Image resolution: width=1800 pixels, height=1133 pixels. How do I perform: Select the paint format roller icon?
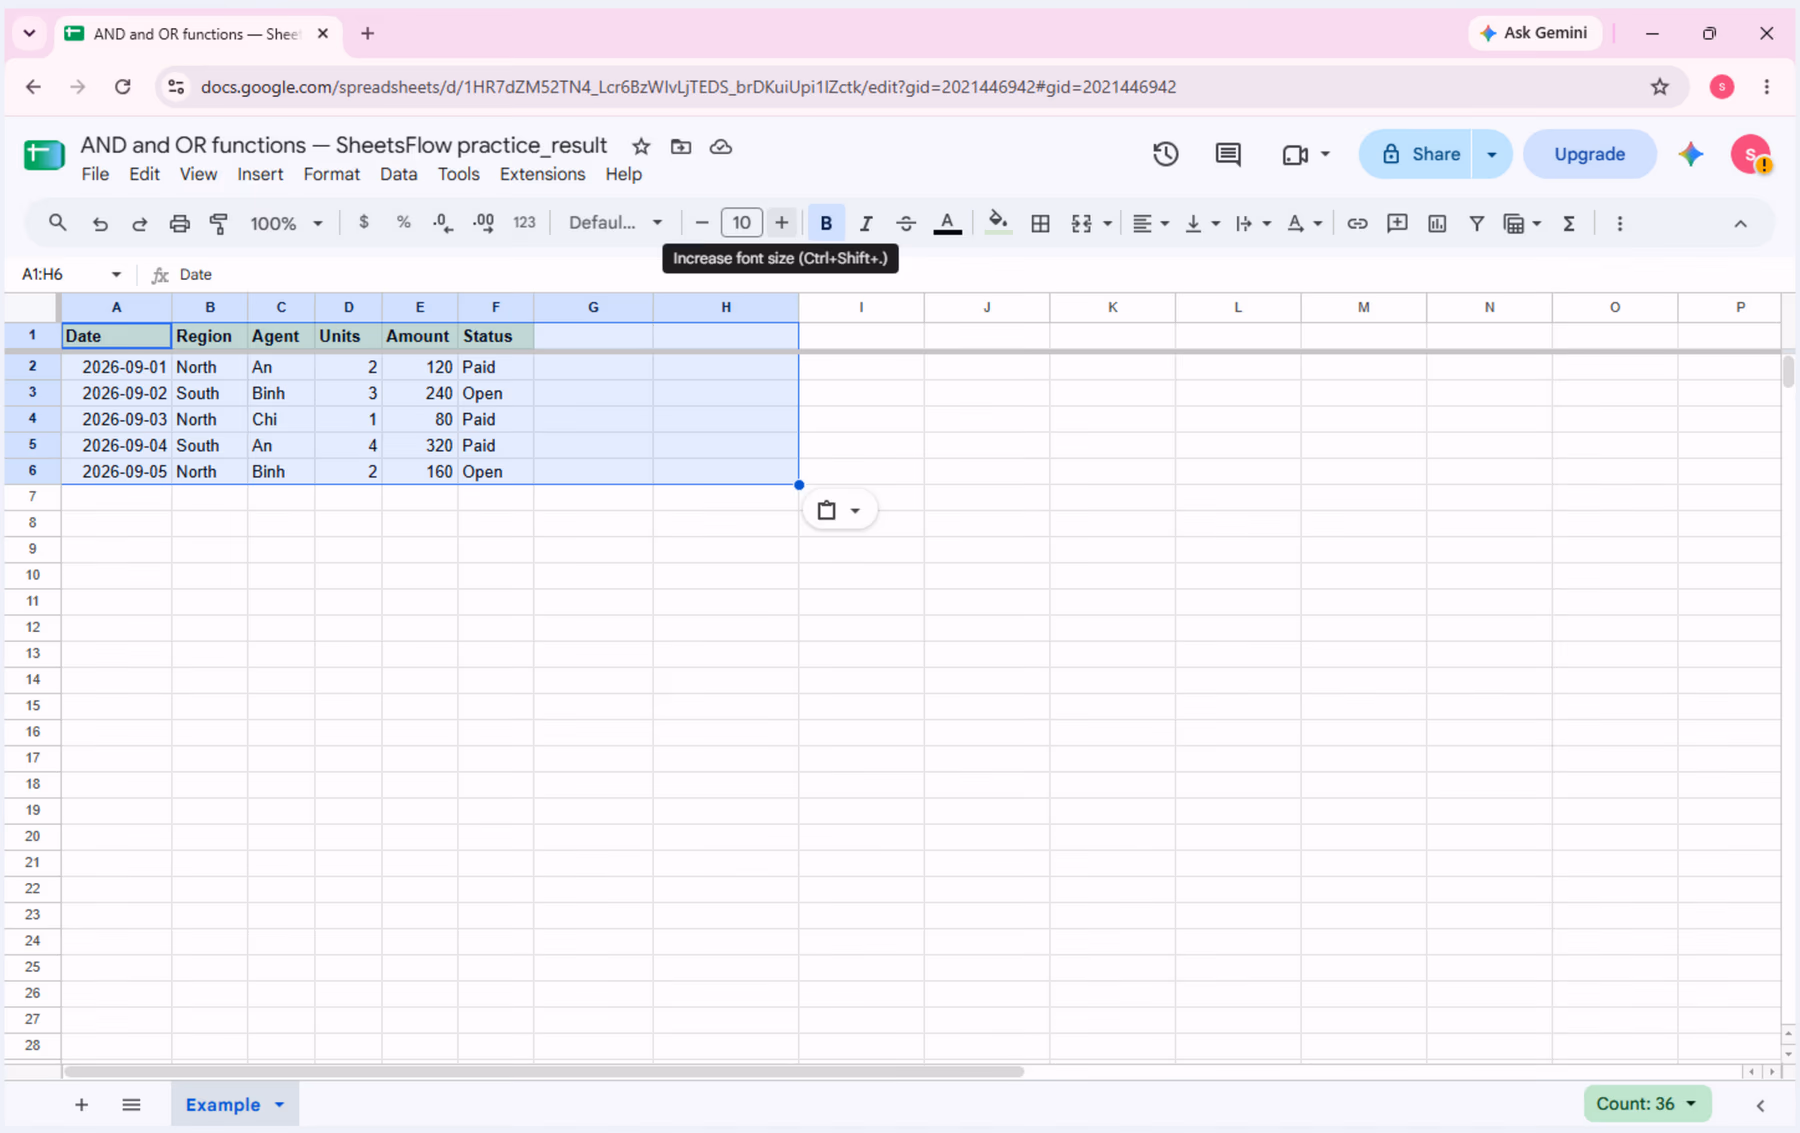click(219, 223)
